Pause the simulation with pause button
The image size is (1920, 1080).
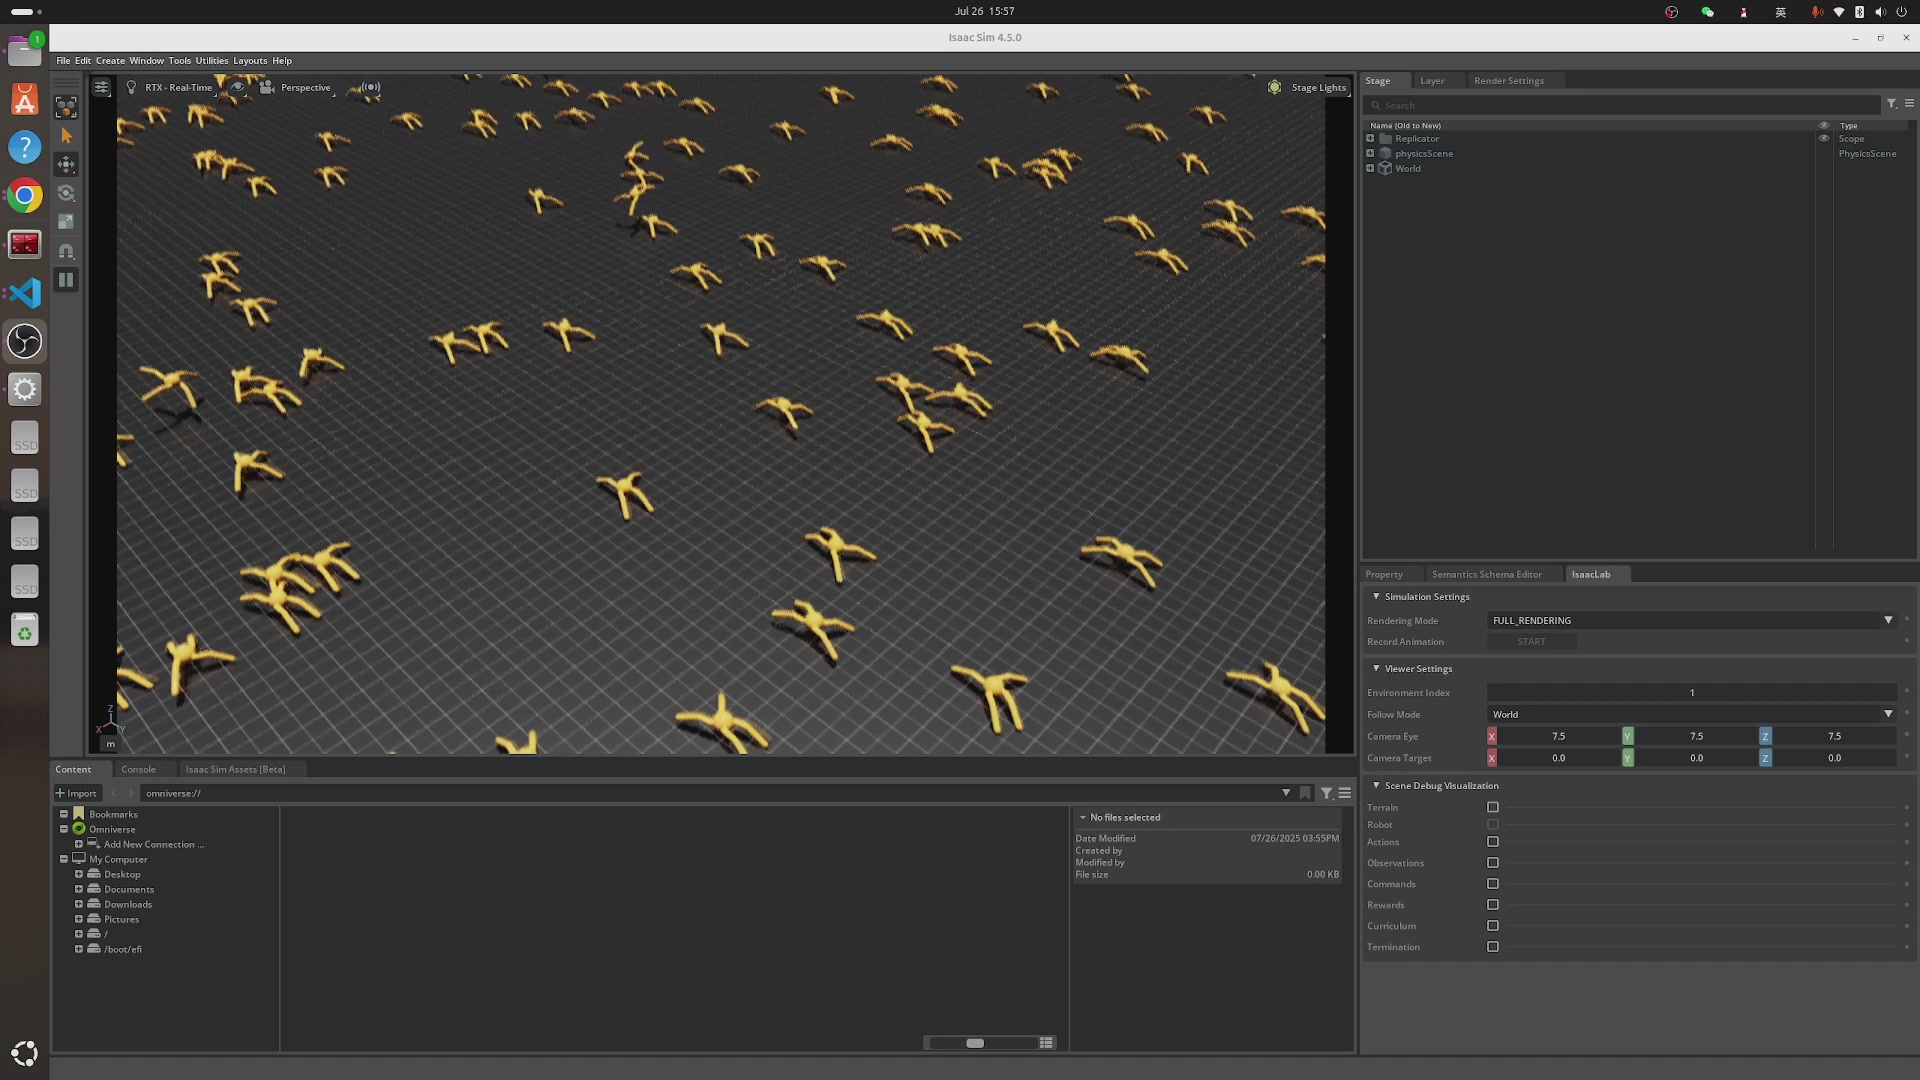pos(66,280)
